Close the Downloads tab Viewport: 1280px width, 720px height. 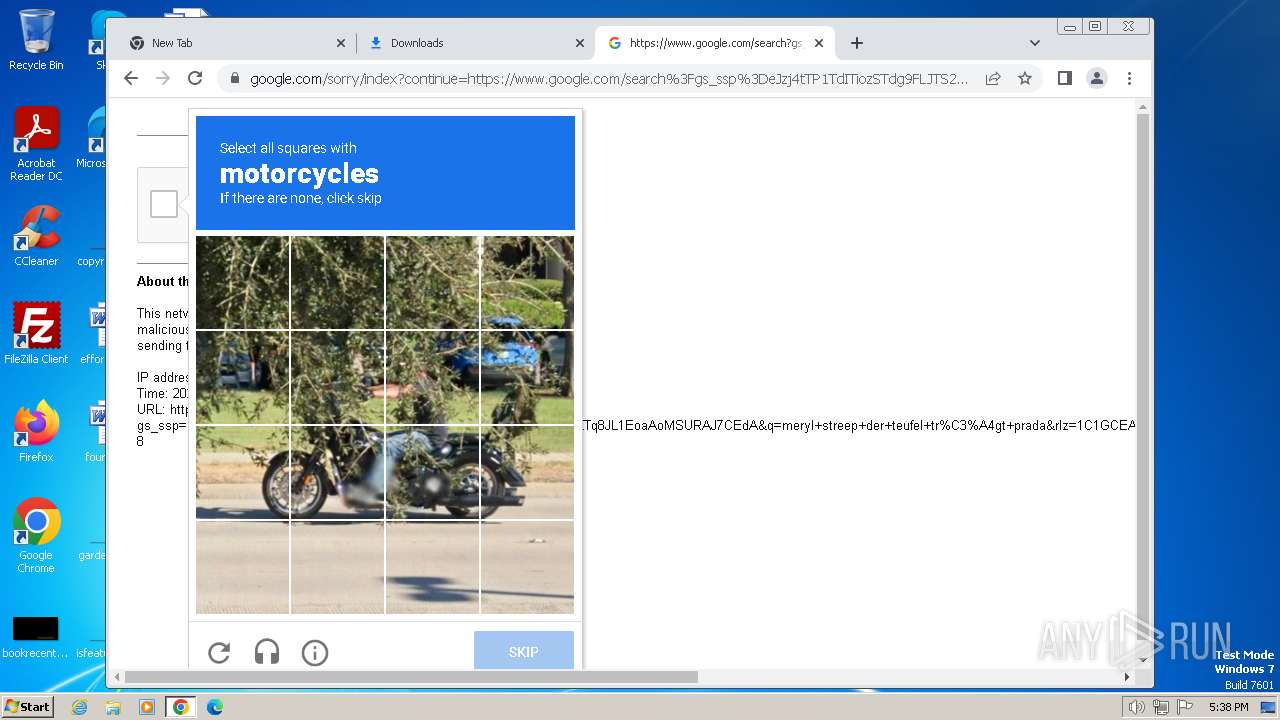pos(579,43)
